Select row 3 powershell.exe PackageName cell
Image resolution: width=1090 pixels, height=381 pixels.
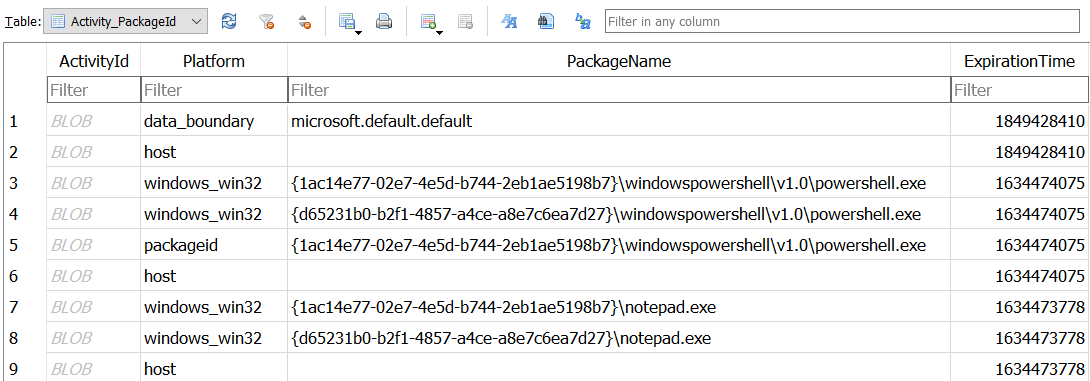[x=619, y=184]
